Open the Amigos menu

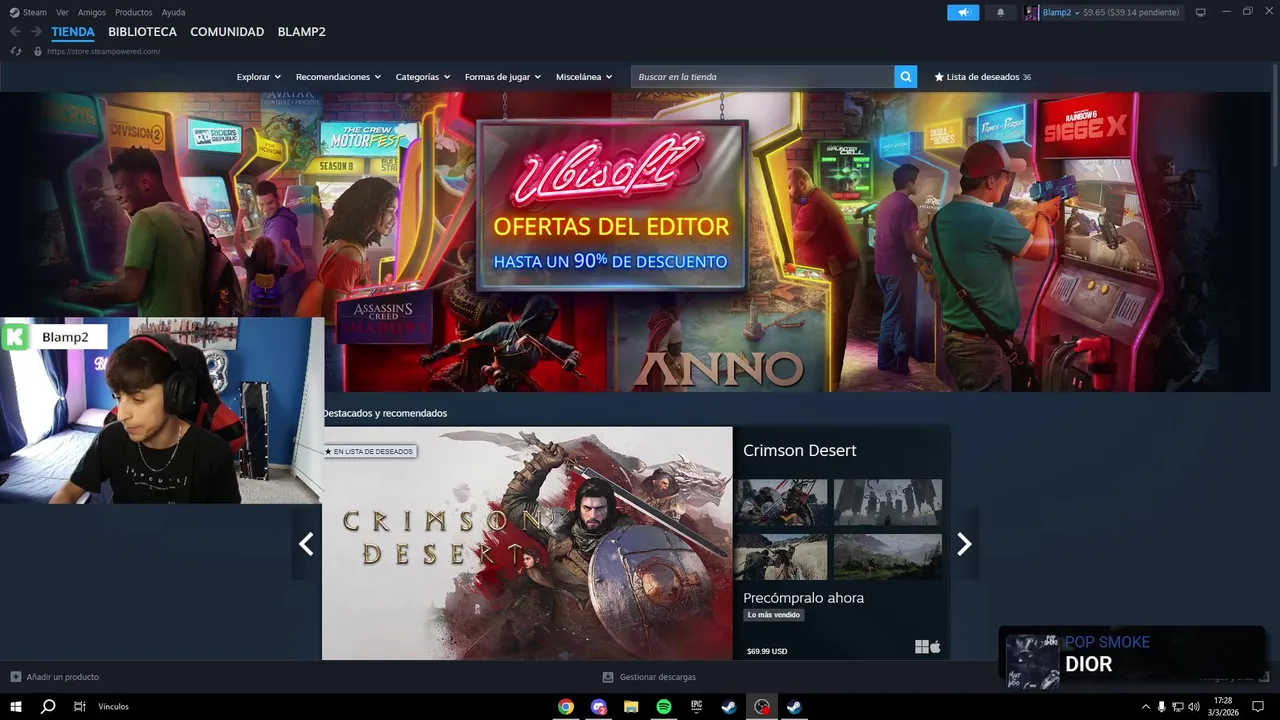92,12
